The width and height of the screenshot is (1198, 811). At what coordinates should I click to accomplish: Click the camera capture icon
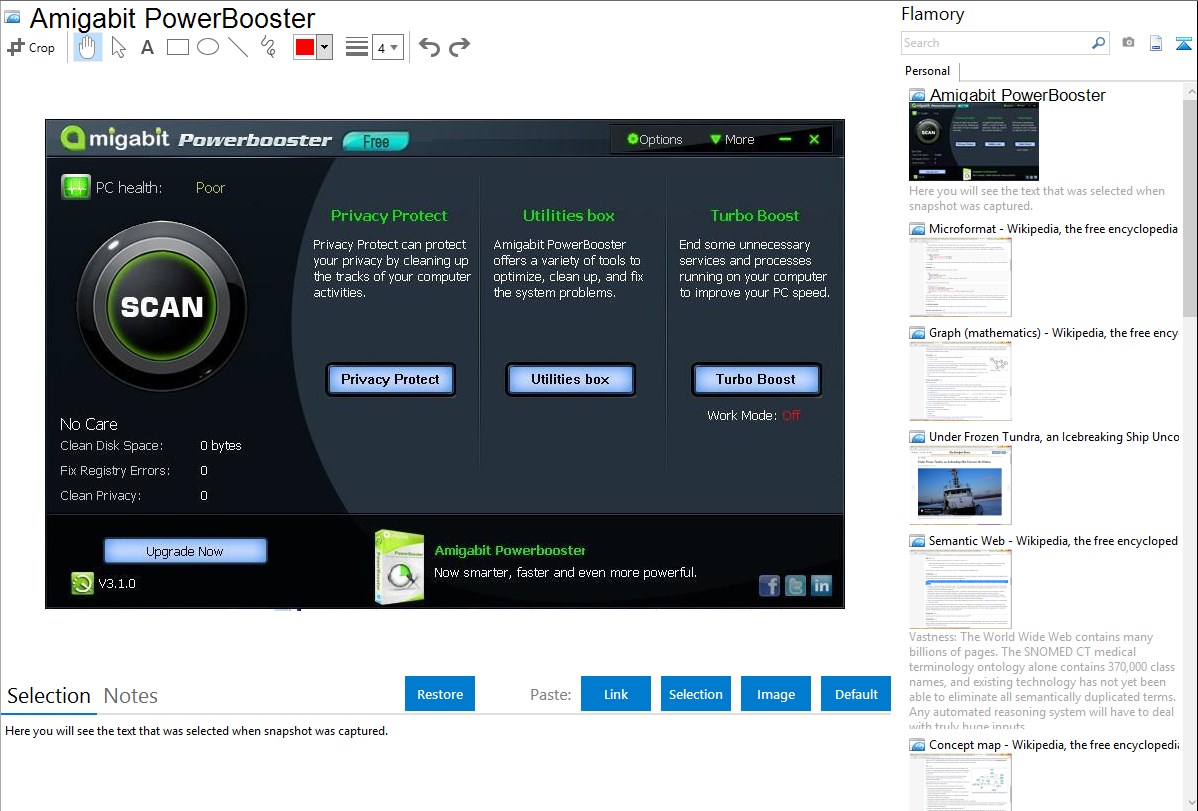[1128, 43]
